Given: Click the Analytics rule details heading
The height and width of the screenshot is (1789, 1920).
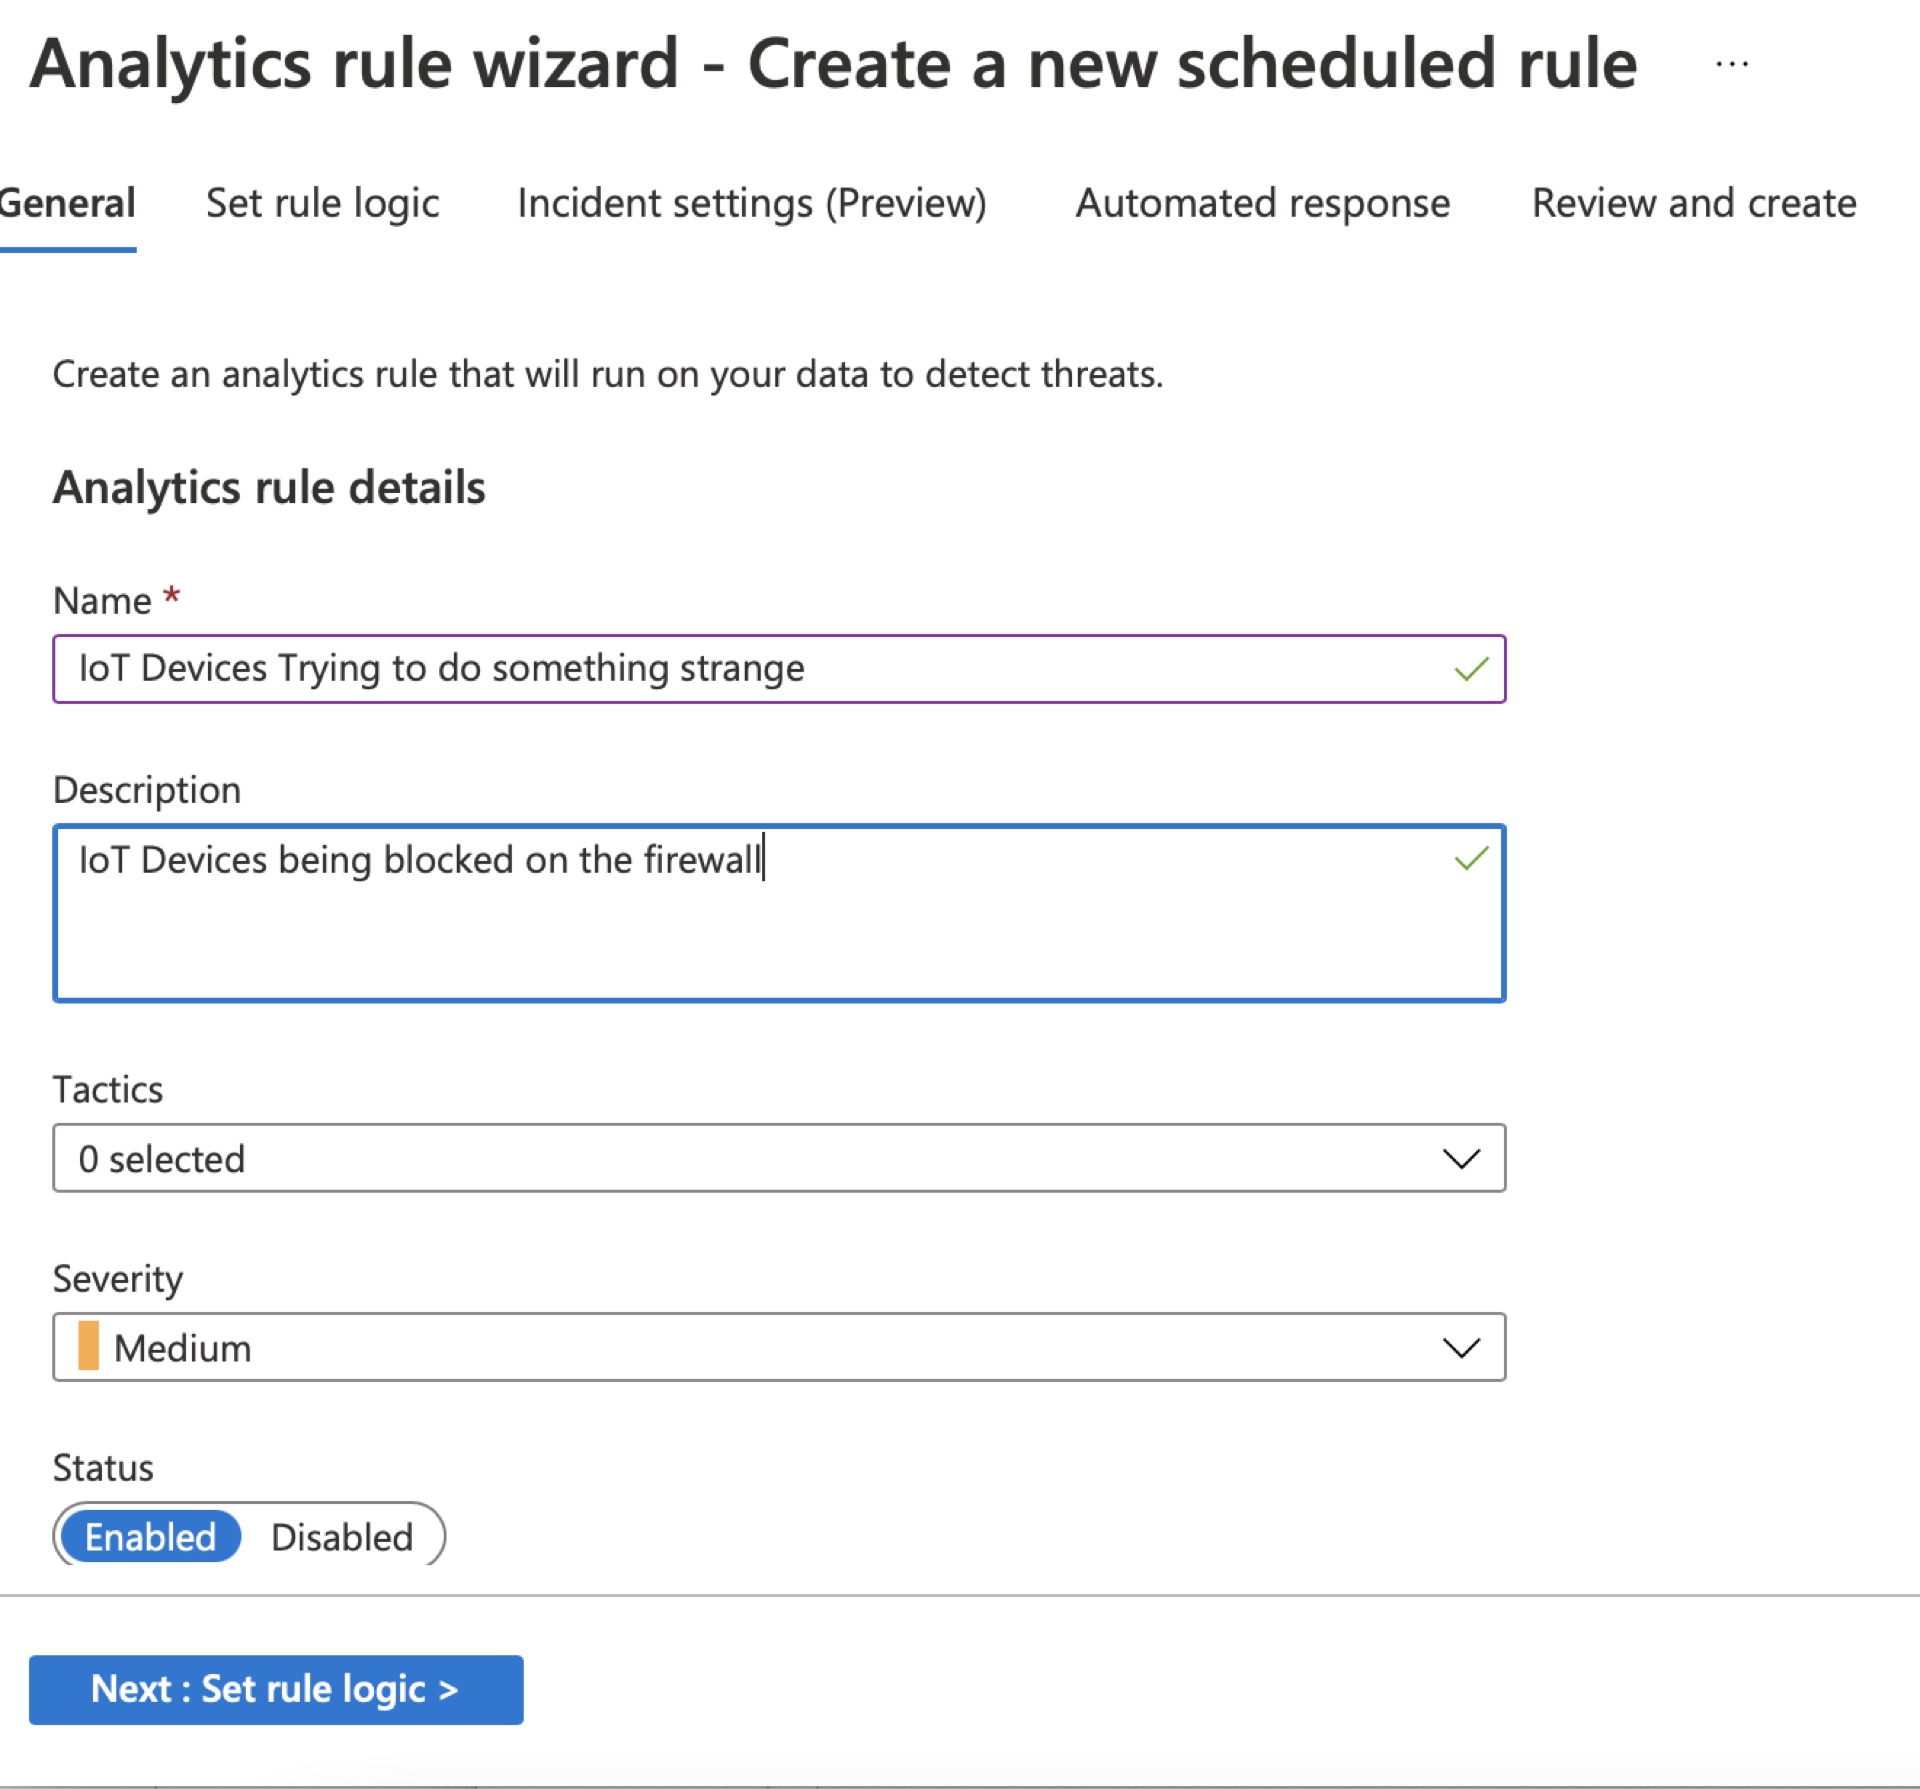Looking at the screenshot, I should point(269,488).
